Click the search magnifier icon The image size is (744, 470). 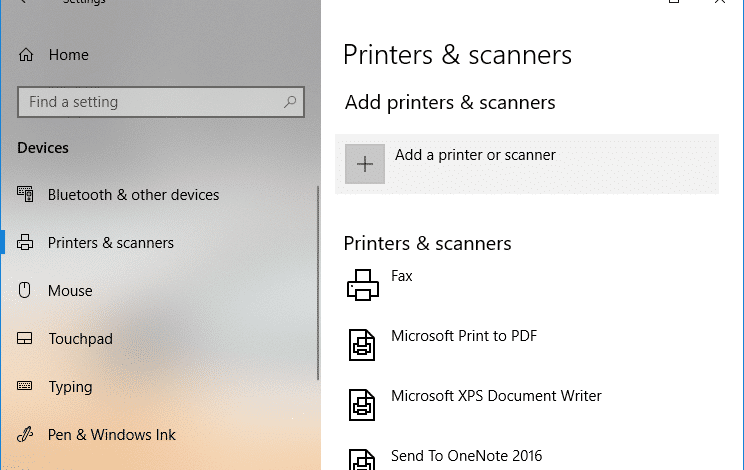click(290, 101)
